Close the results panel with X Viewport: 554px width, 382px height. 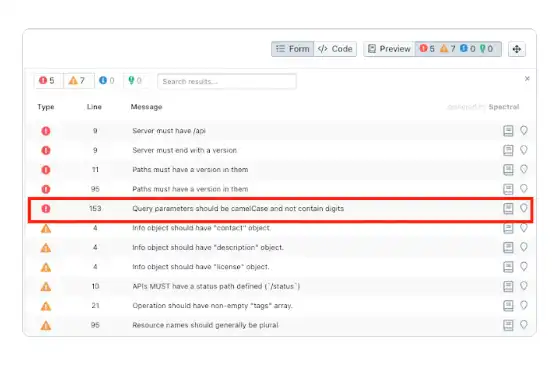pyautogui.click(x=527, y=78)
